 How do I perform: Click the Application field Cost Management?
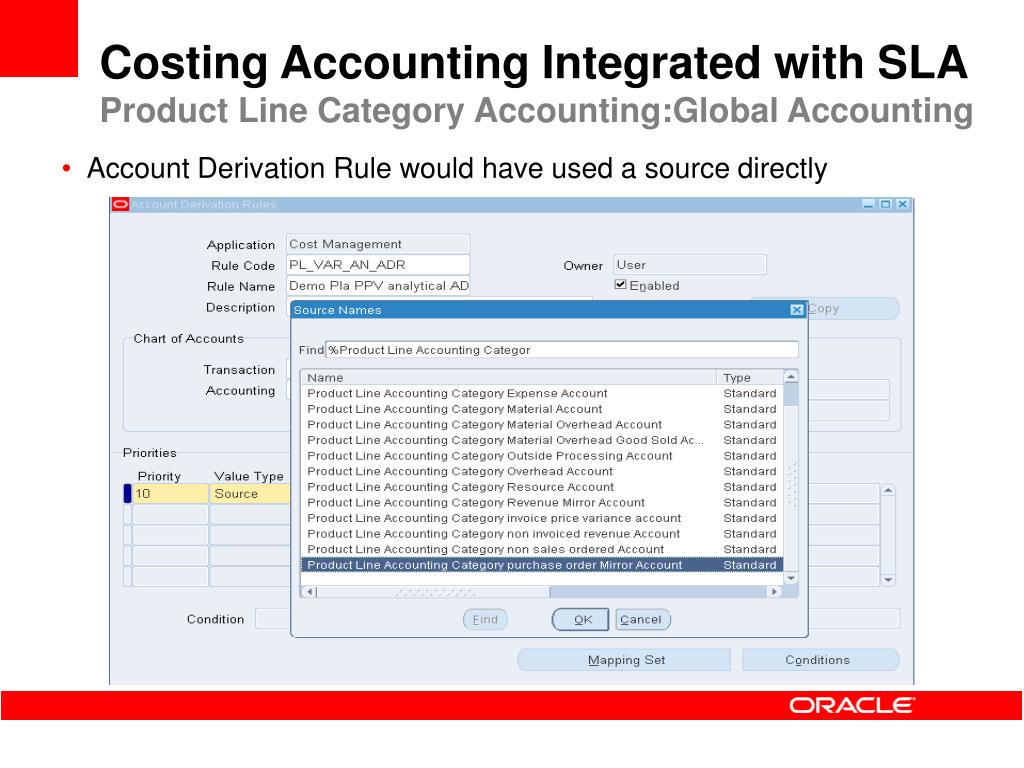coord(377,244)
